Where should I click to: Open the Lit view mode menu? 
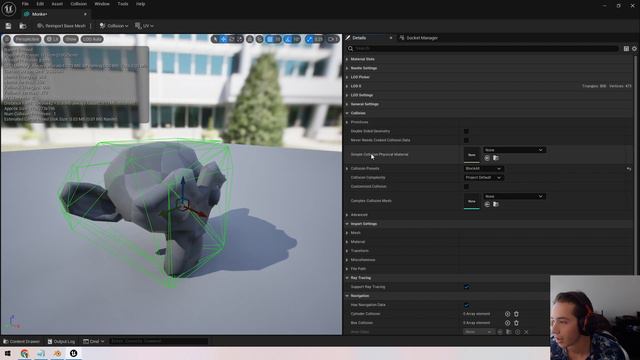coord(52,39)
